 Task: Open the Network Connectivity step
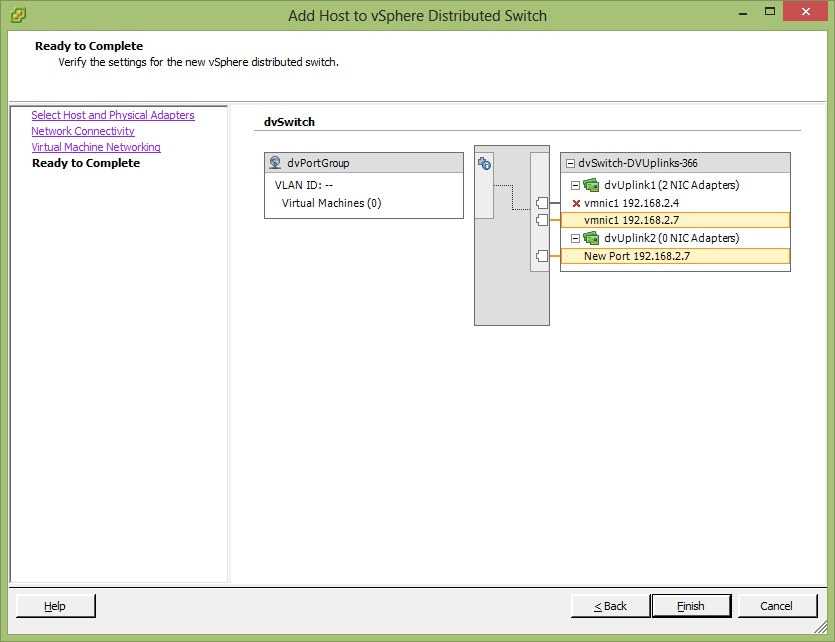point(83,131)
